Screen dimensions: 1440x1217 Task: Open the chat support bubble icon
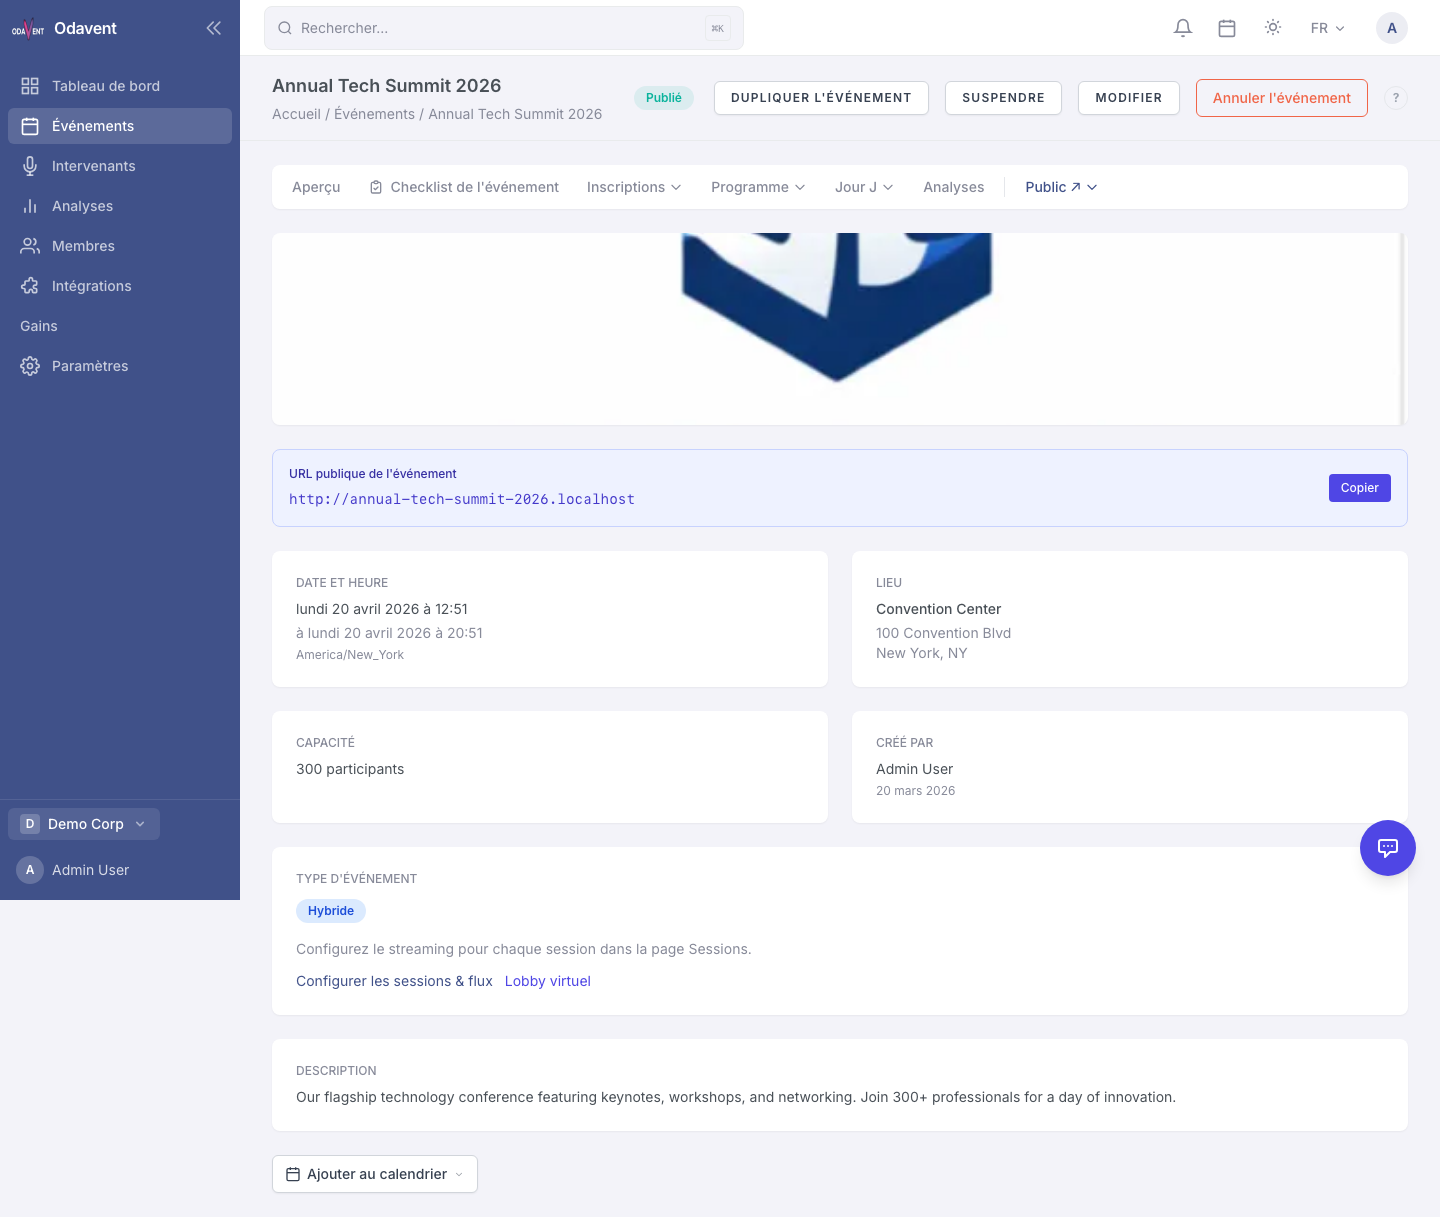point(1388,848)
